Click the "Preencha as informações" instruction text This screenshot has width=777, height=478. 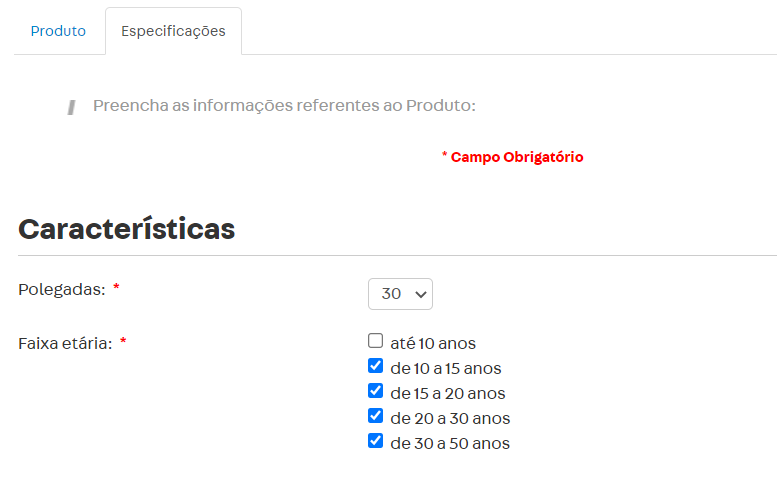tap(284, 106)
